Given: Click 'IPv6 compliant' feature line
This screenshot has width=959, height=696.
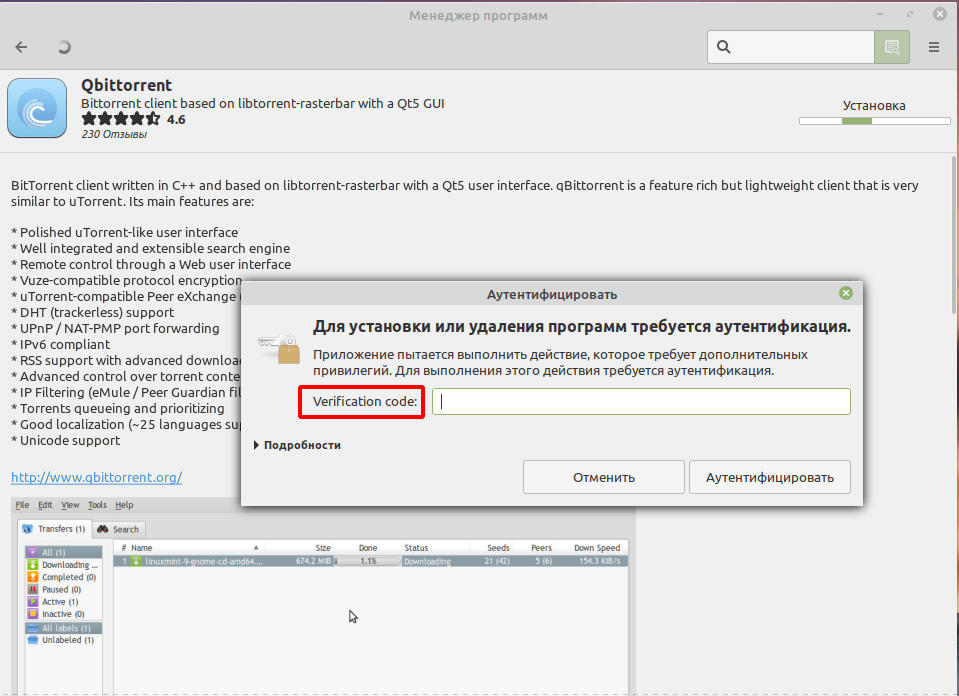Looking at the screenshot, I should tap(61, 344).
